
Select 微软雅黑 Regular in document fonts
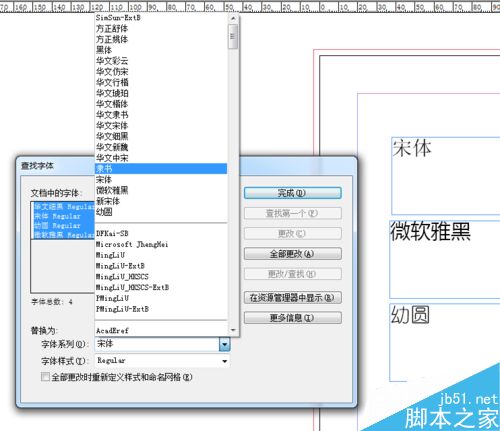click(63, 235)
